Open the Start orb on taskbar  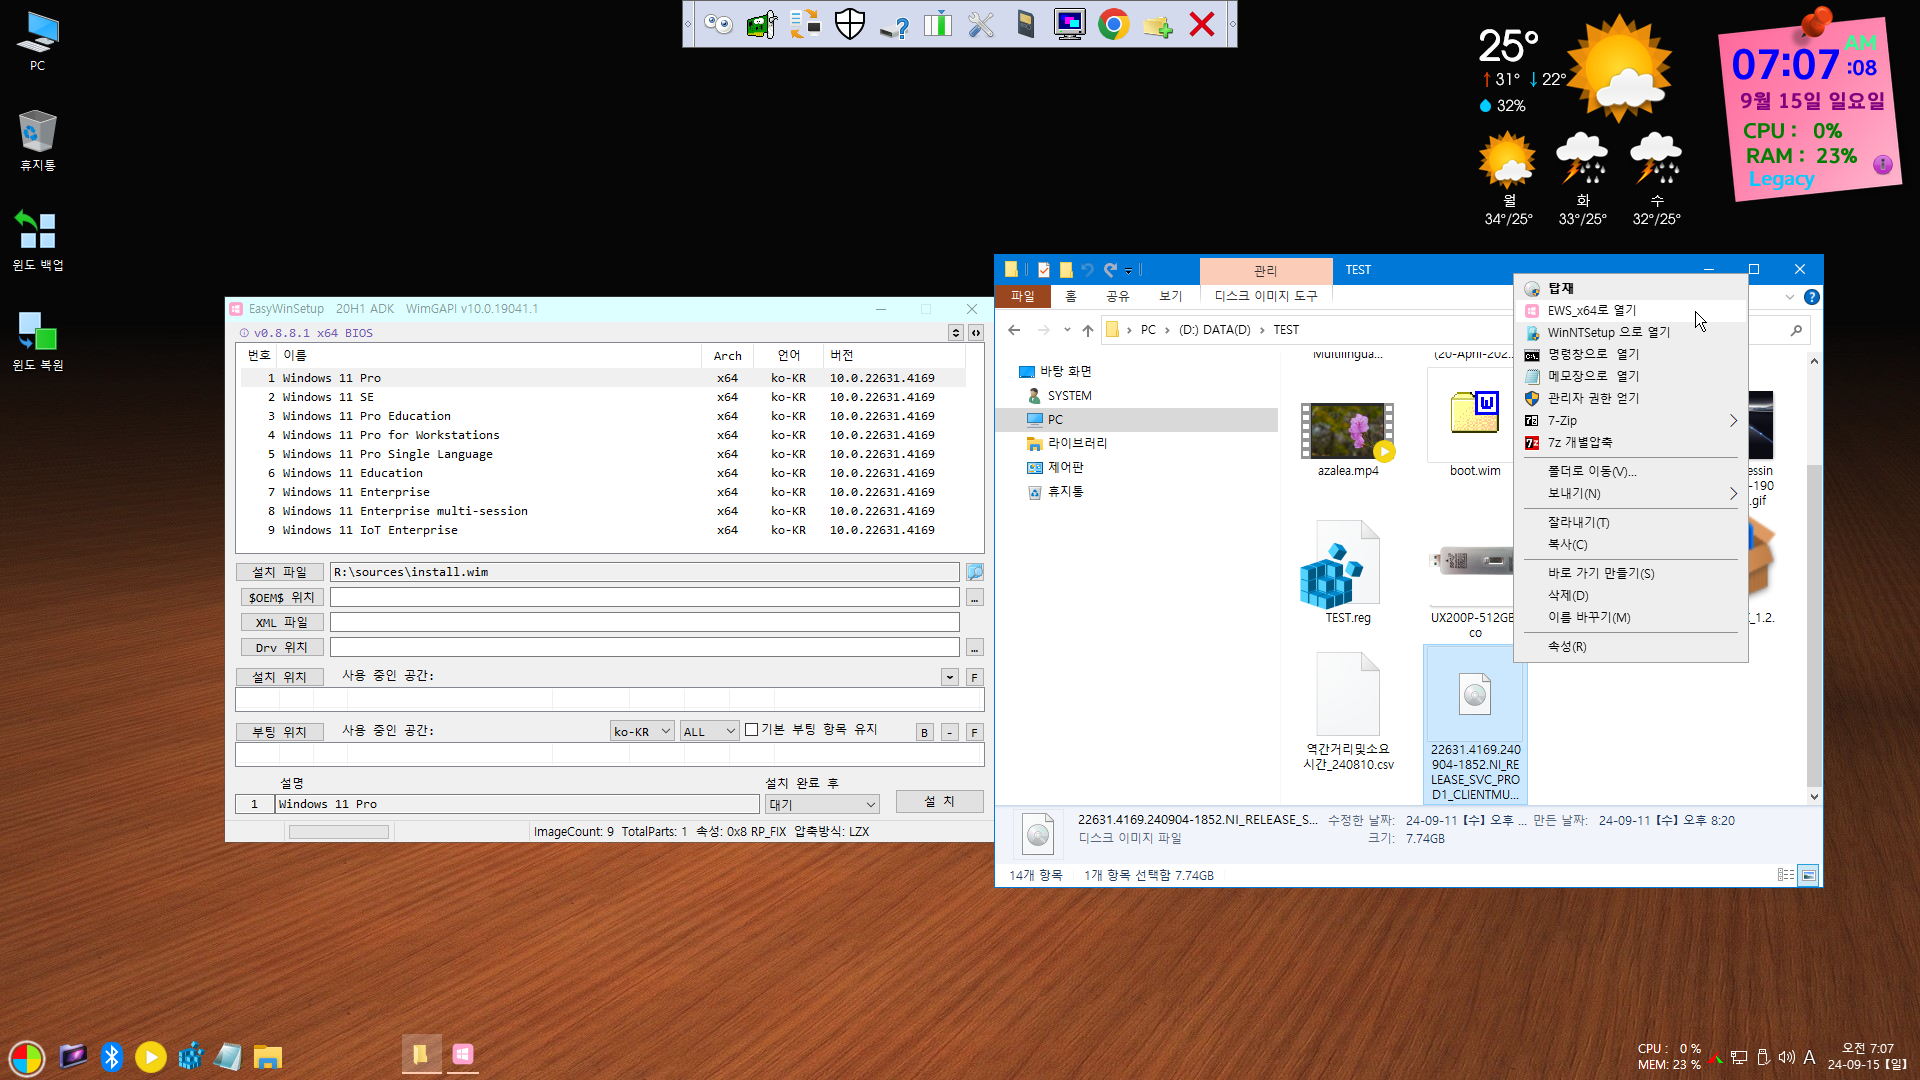pyautogui.click(x=27, y=1057)
